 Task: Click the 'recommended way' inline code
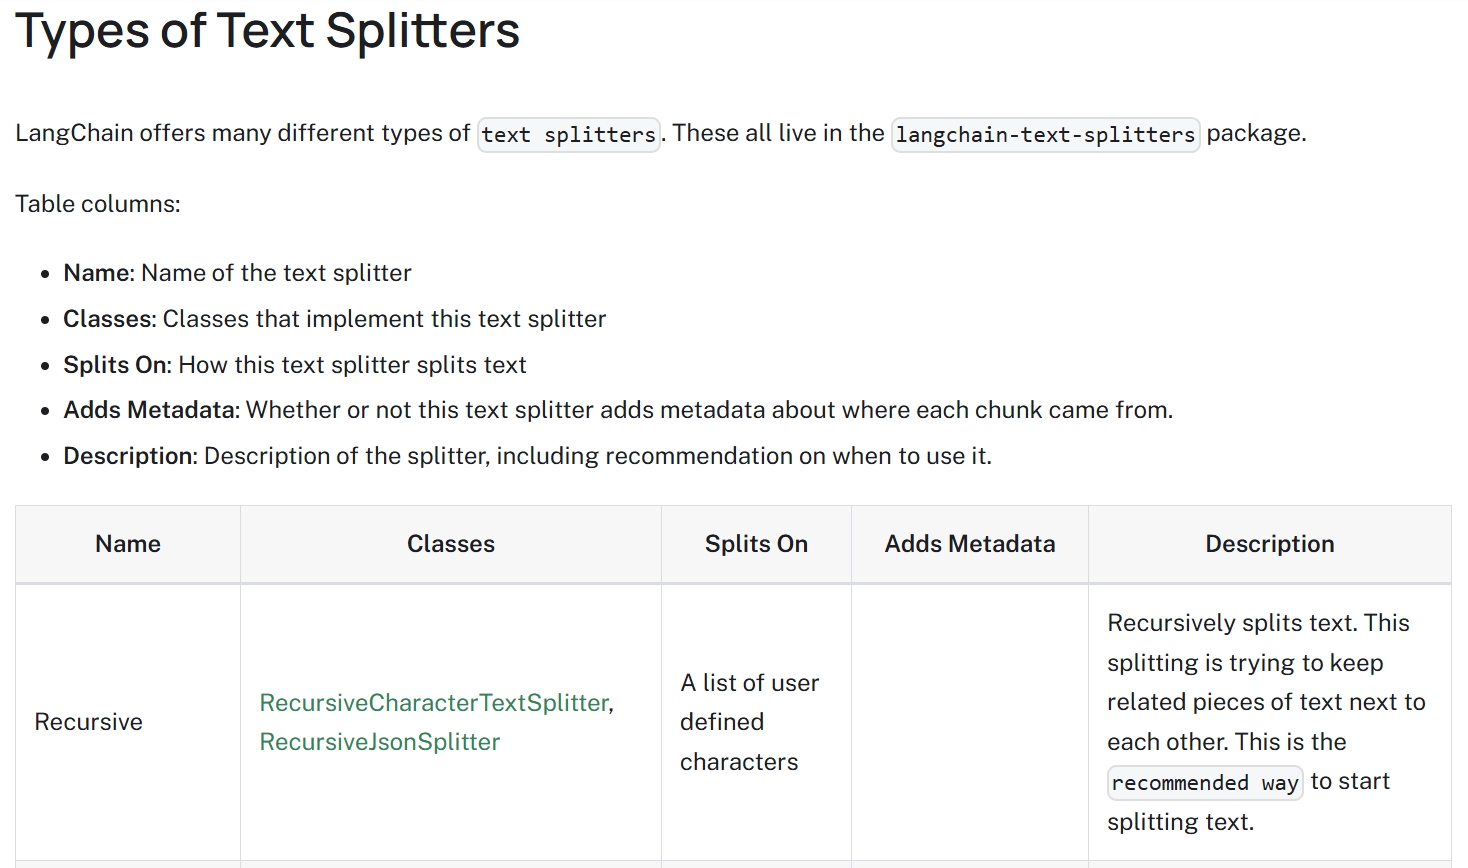[1205, 782]
